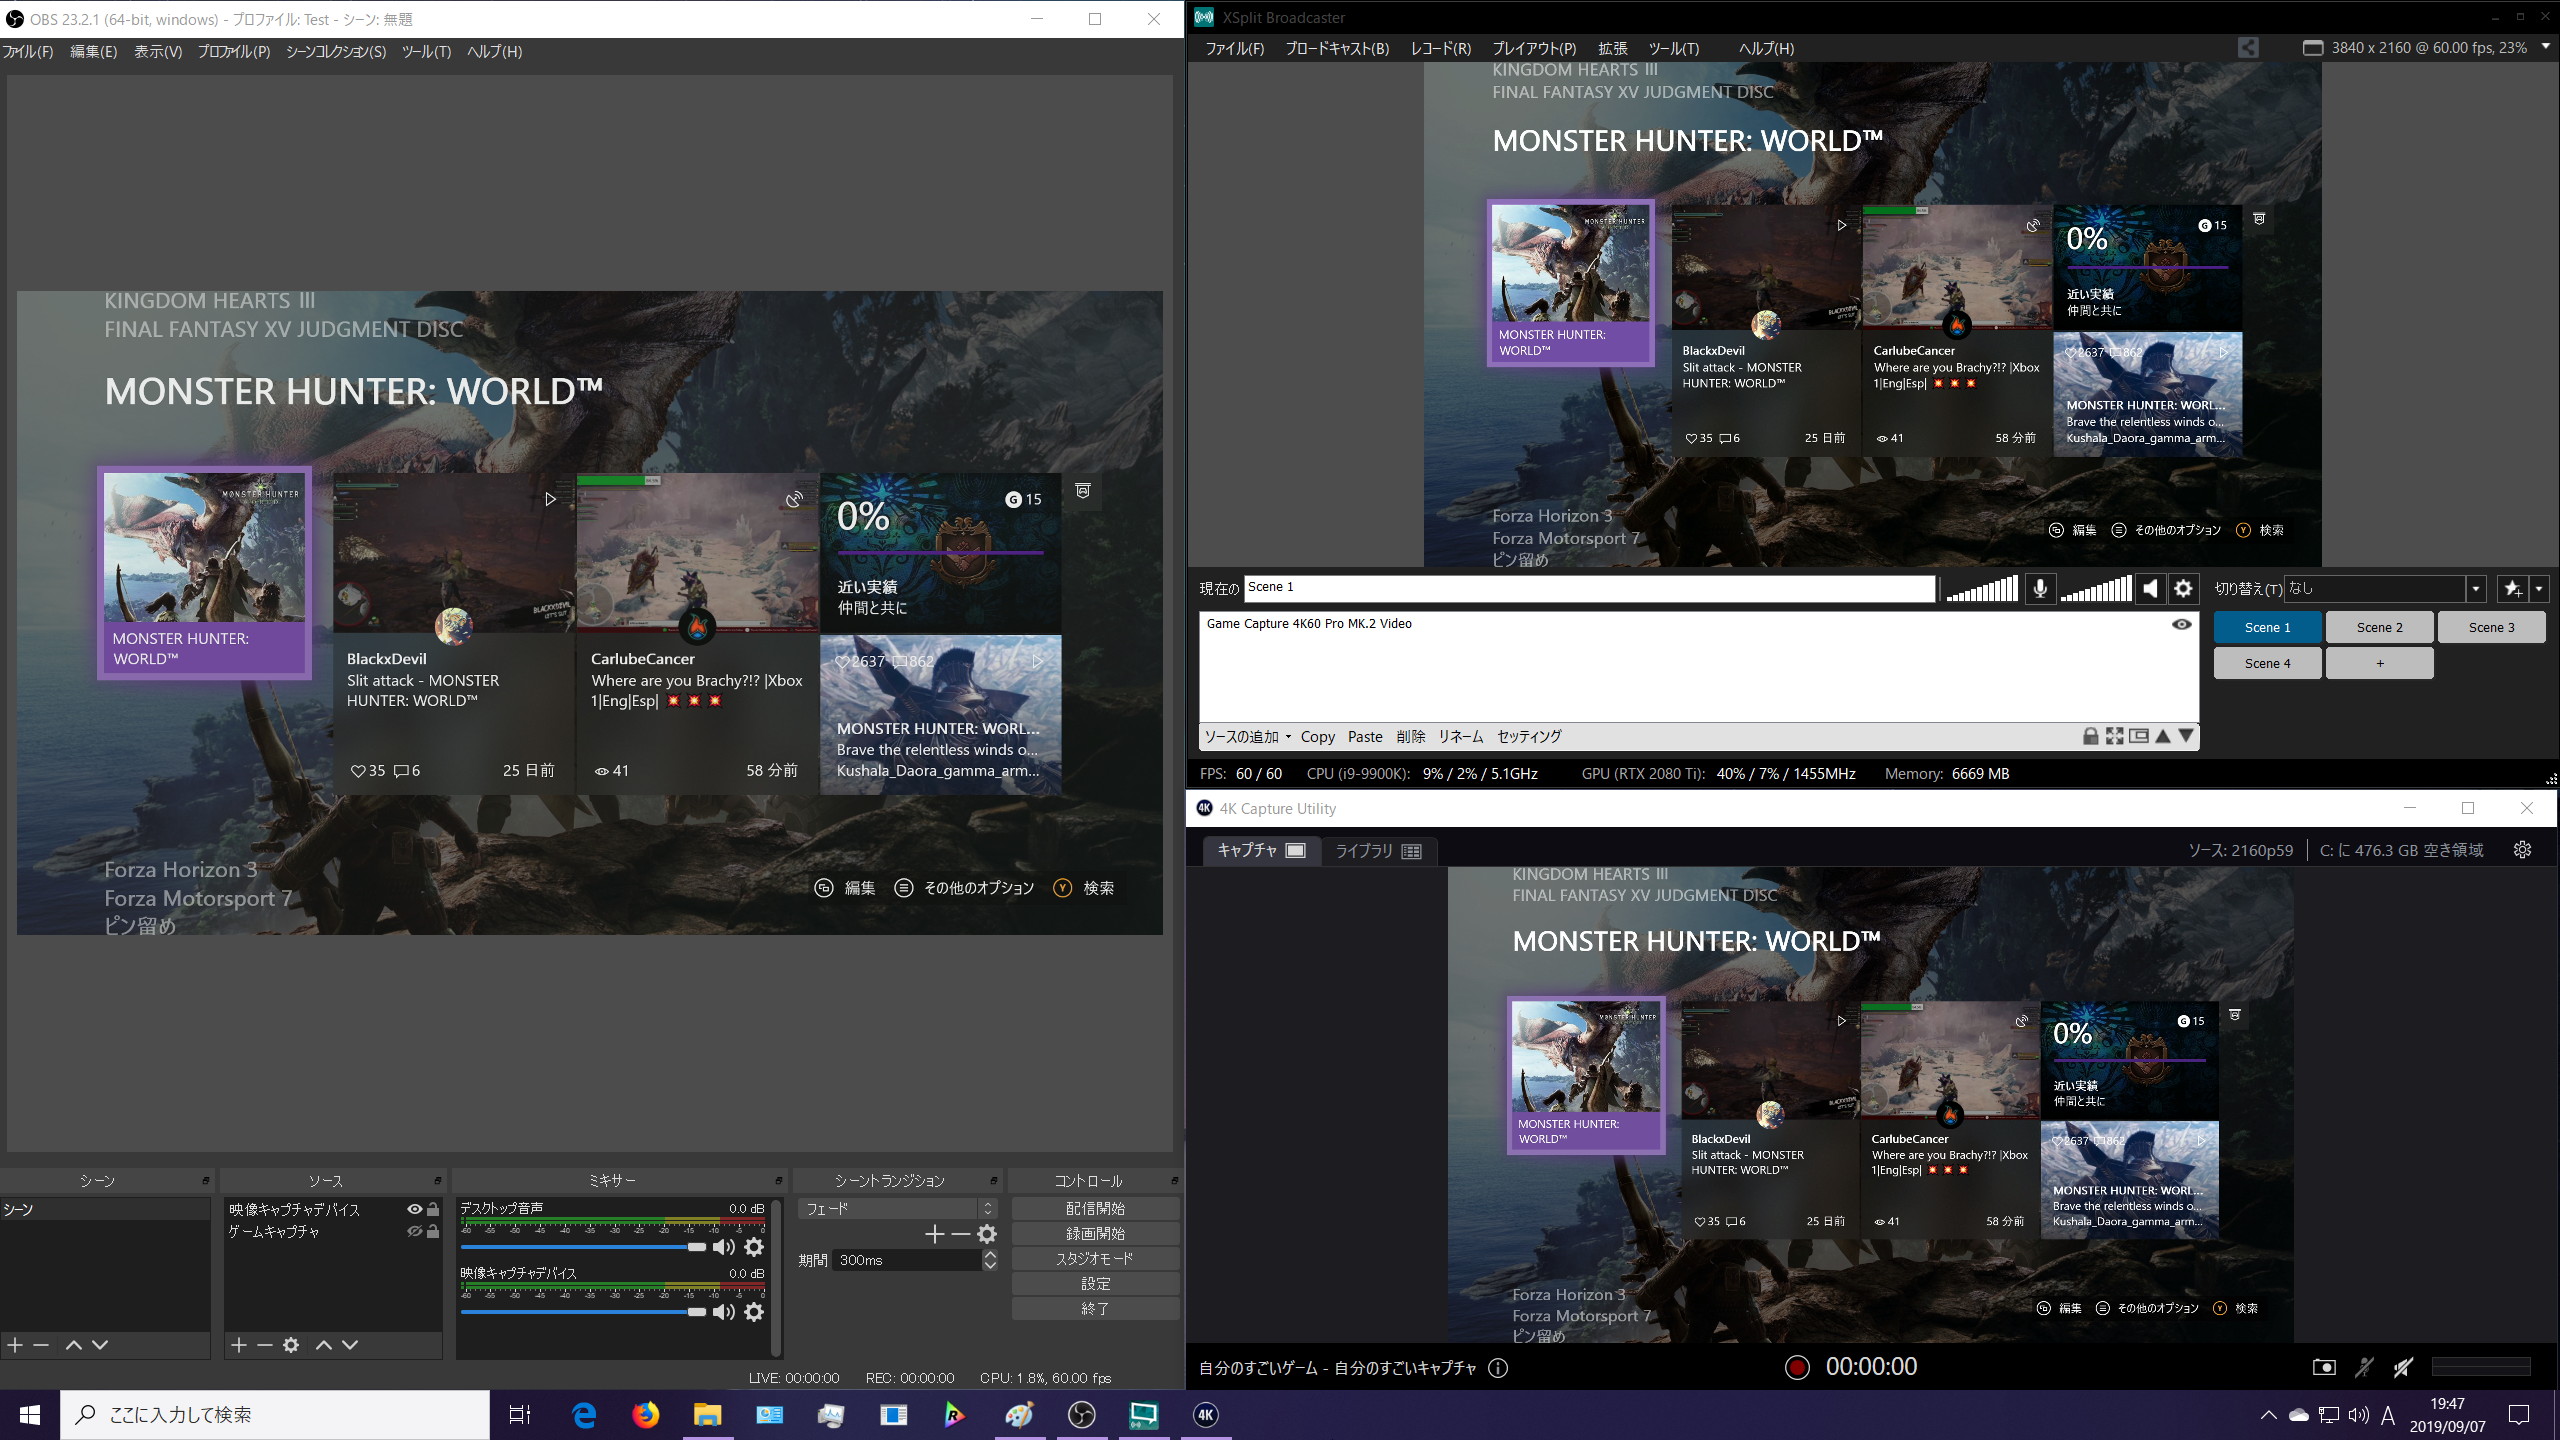This screenshot has width=2560, height=1440.
Task: Adjust XSplit microphone volume level bars
Action: (x=1982, y=589)
